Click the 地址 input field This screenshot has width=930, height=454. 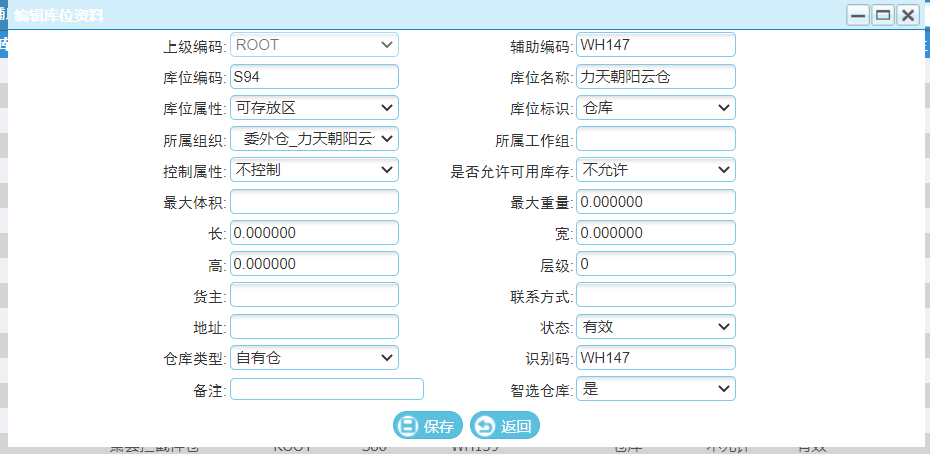tap(314, 326)
